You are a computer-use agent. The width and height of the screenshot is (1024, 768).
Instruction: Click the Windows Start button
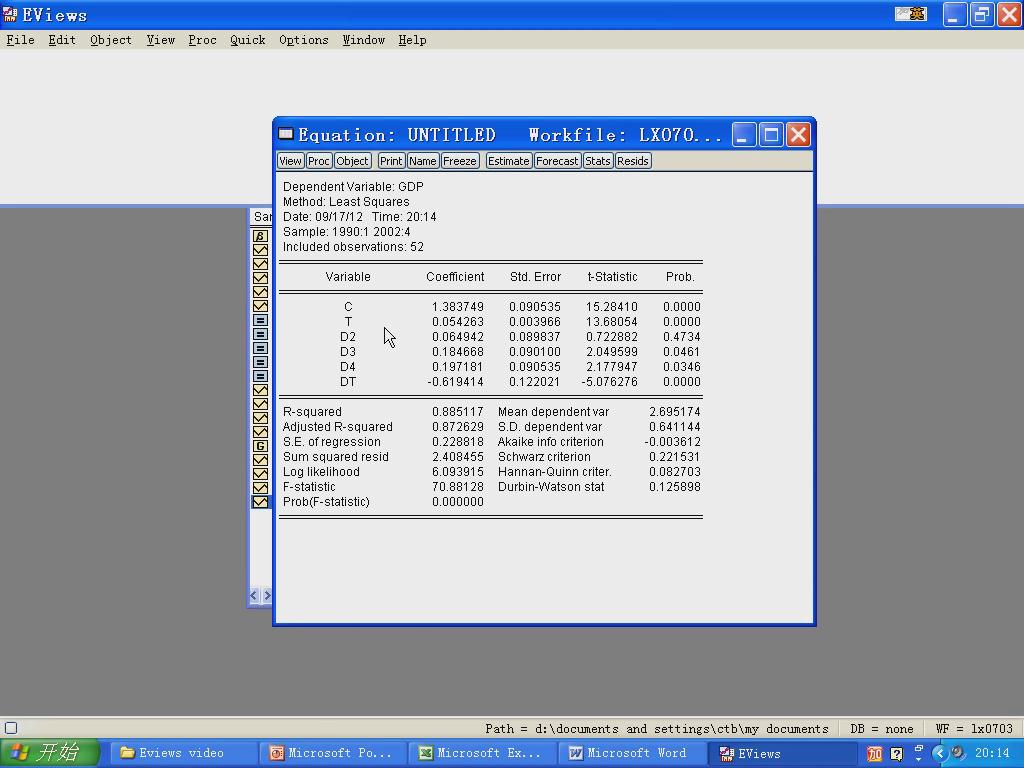point(50,753)
